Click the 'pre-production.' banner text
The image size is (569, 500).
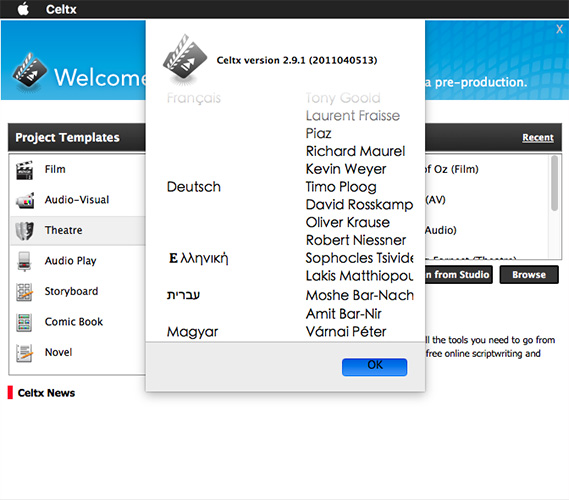click(481, 82)
